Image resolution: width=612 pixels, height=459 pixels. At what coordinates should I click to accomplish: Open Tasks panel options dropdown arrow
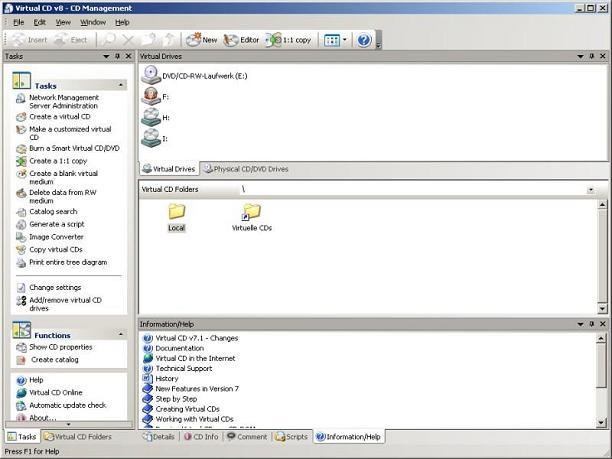click(106, 57)
